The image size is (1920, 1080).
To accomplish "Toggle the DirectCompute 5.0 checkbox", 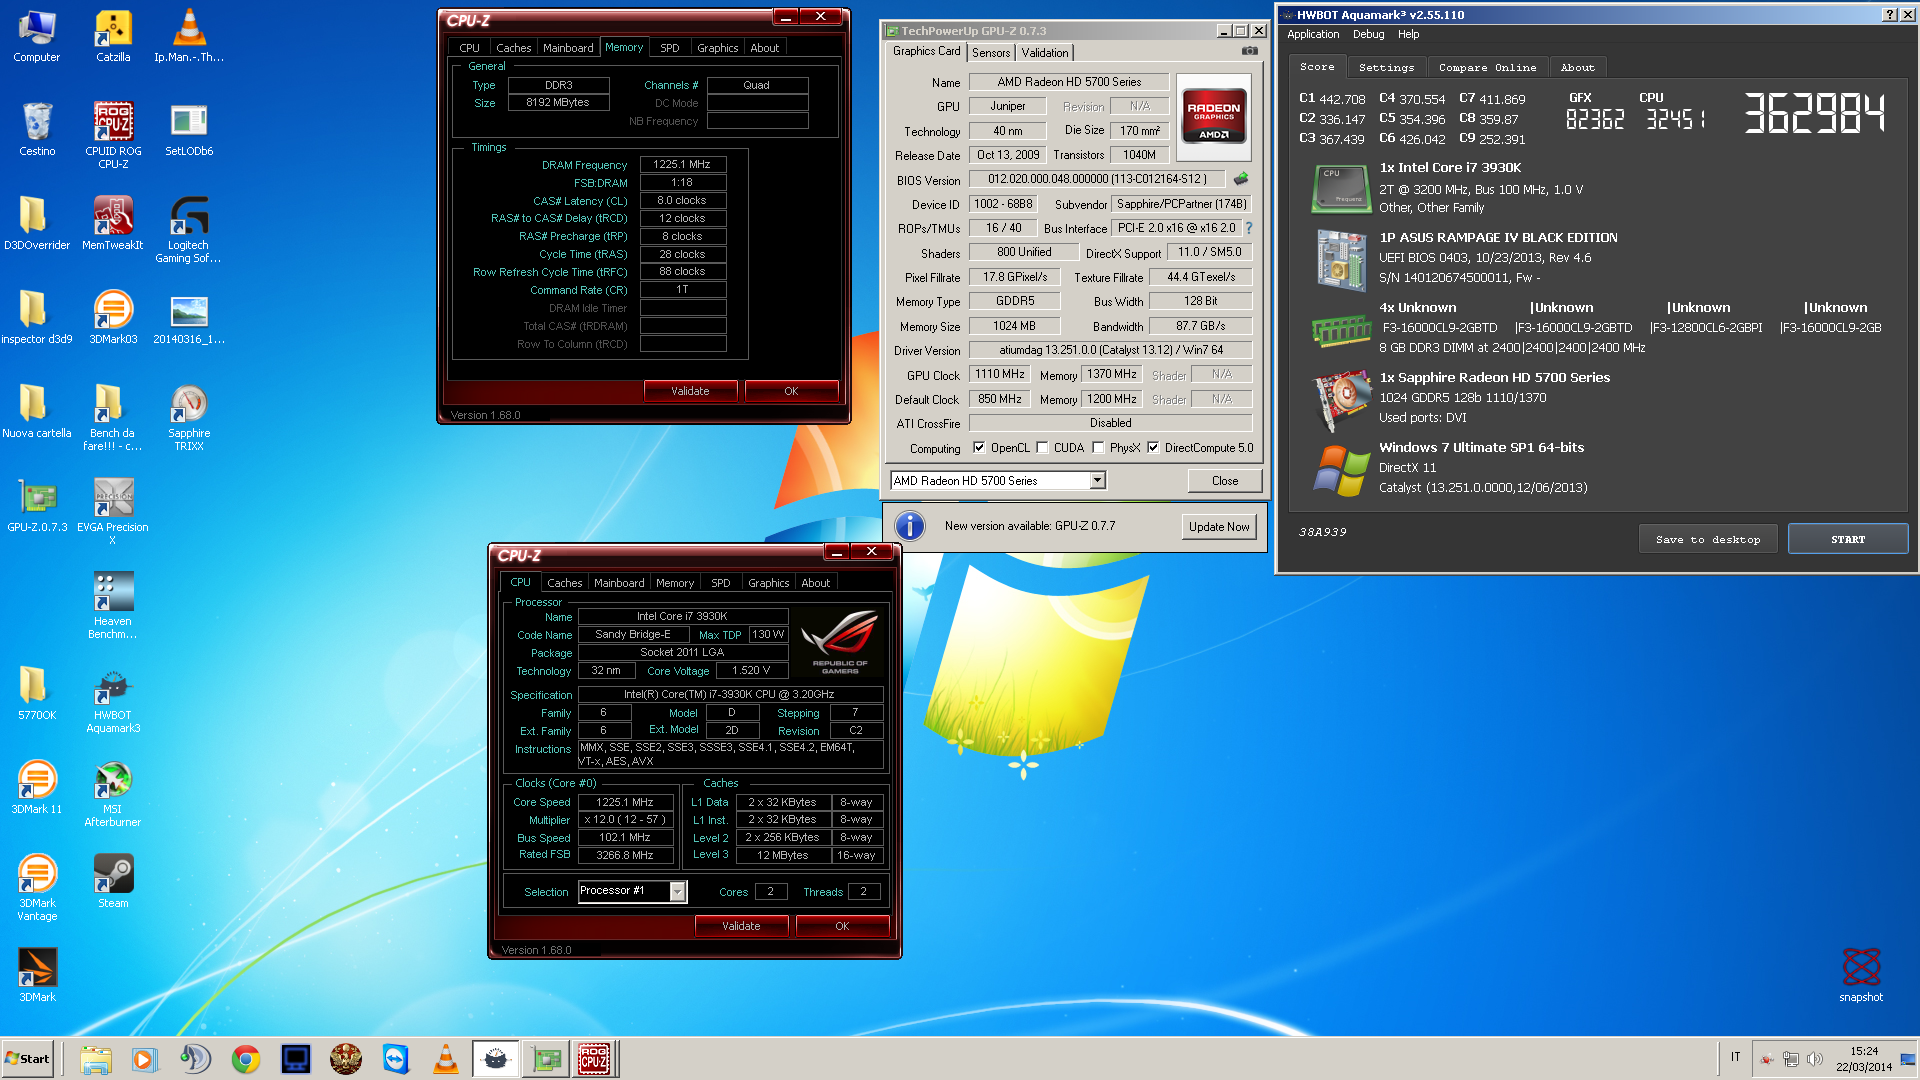I will point(1153,448).
